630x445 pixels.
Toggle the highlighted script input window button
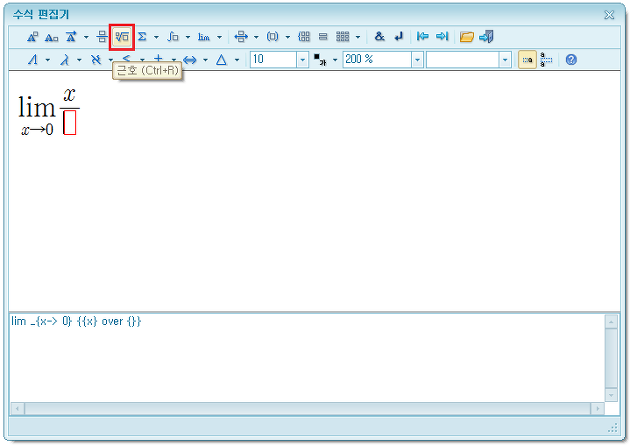tap(527, 60)
